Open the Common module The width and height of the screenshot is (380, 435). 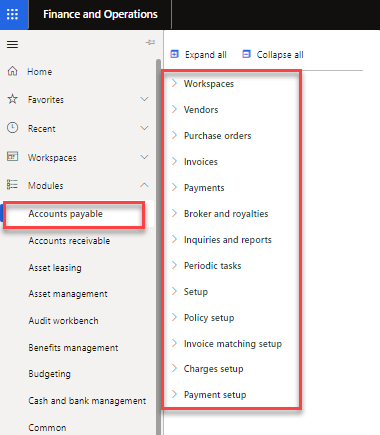pyautogui.click(x=47, y=428)
